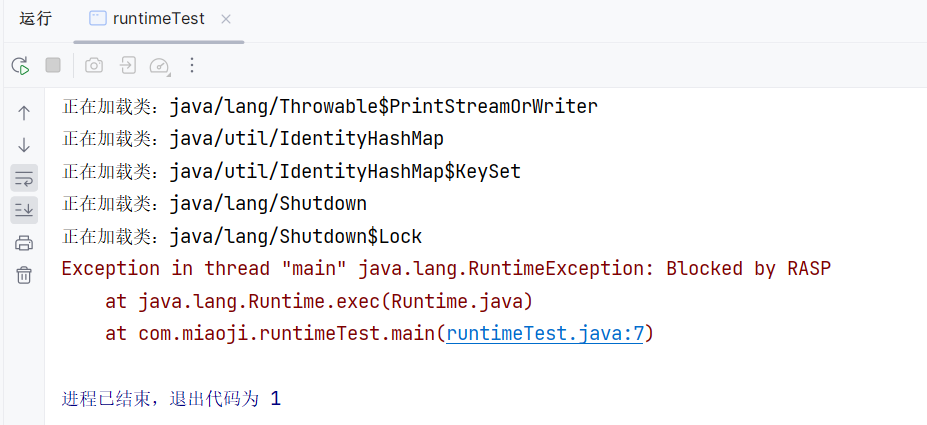The width and height of the screenshot is (927, 425).
Task: Click the arrow-into-box icon in toolbar
Action: [127, 65]
